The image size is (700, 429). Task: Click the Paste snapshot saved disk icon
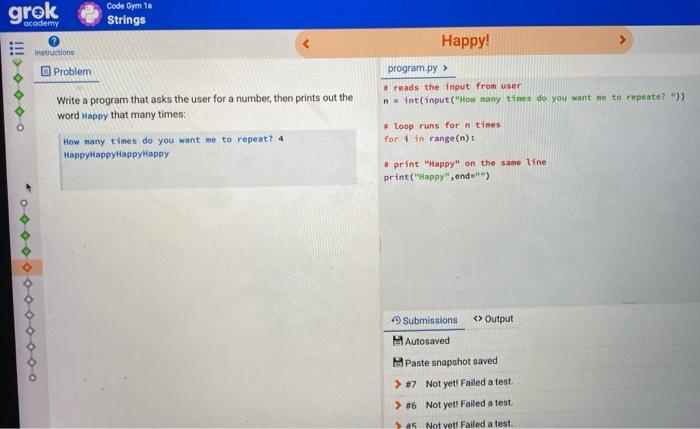point(398,362)
